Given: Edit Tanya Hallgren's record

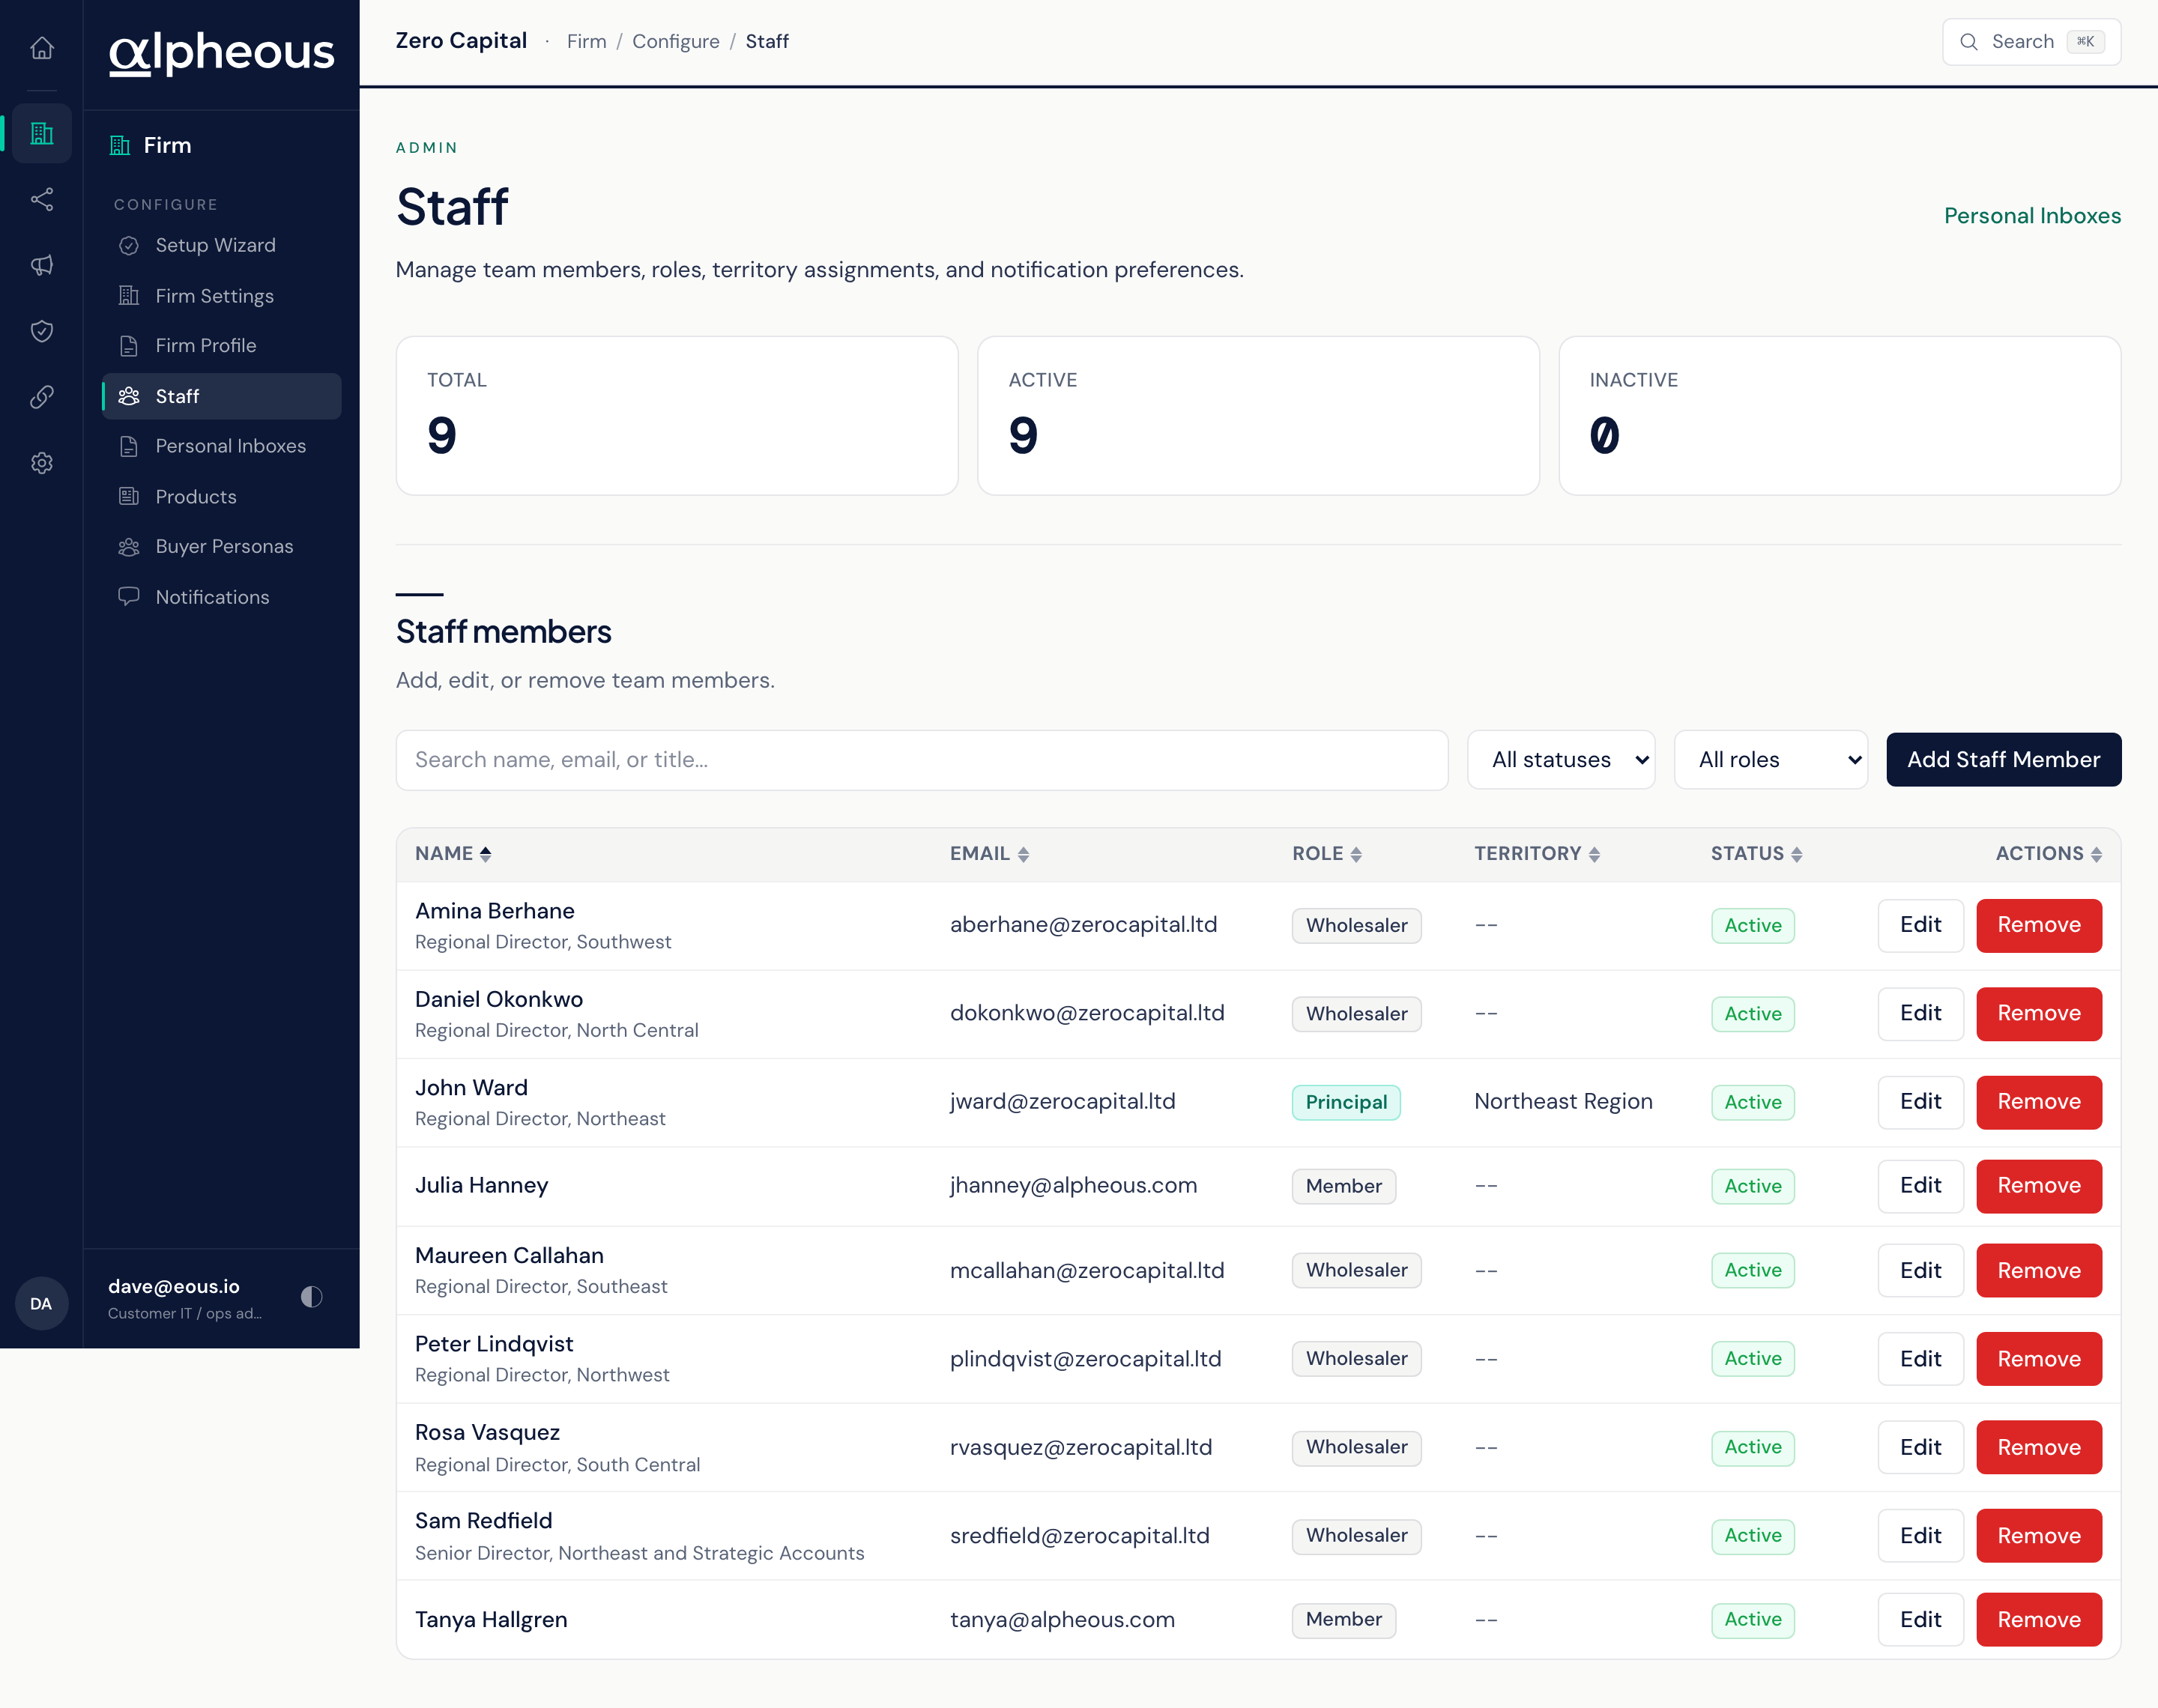Looking at the screenshot, I should click(1920, 1620).
